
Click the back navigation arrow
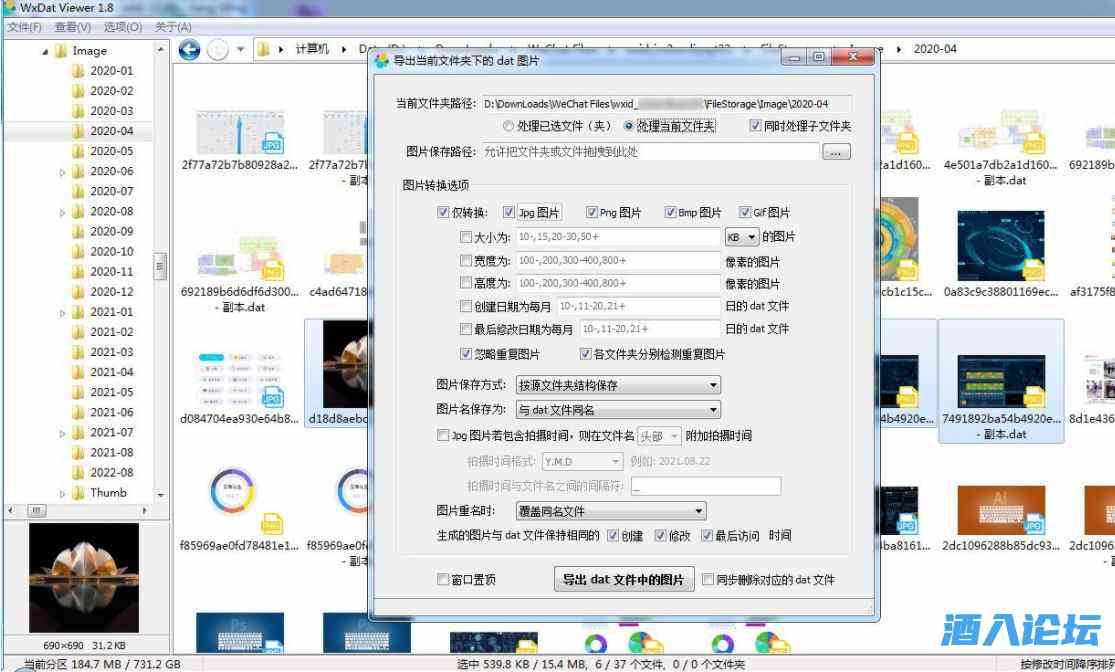(190, 48)
